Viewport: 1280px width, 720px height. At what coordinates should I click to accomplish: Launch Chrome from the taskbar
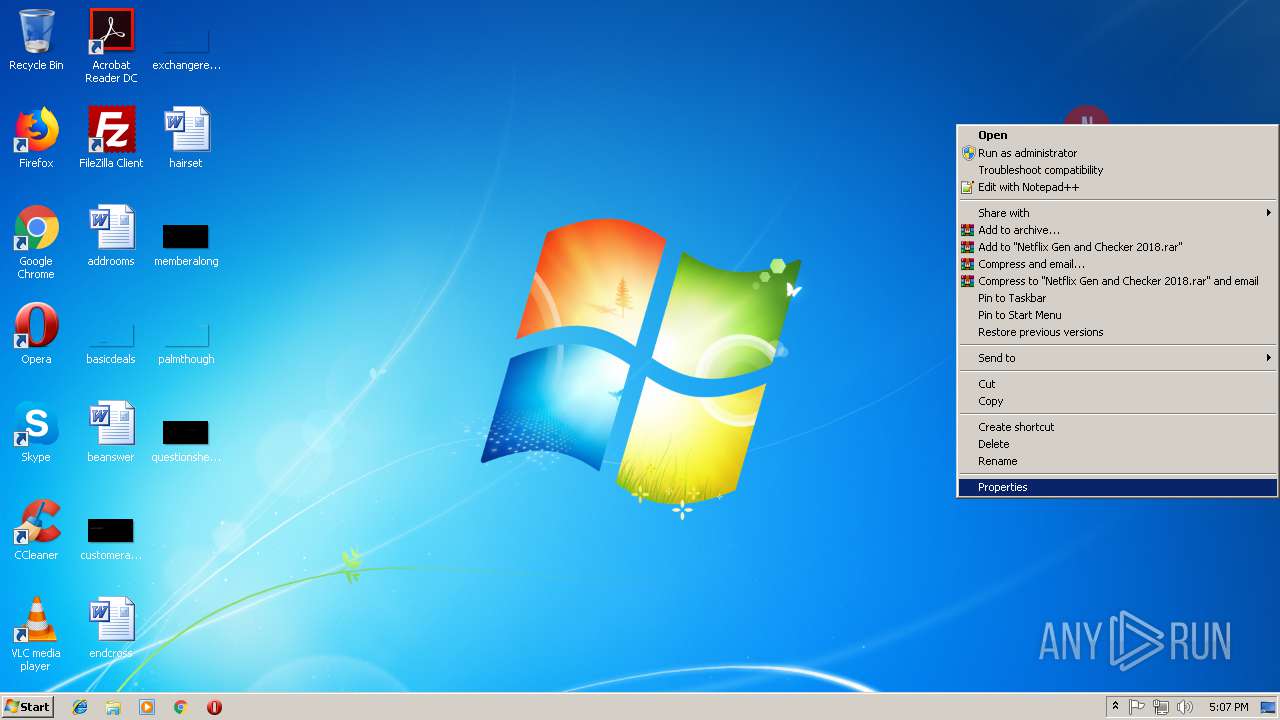[181, 707]
